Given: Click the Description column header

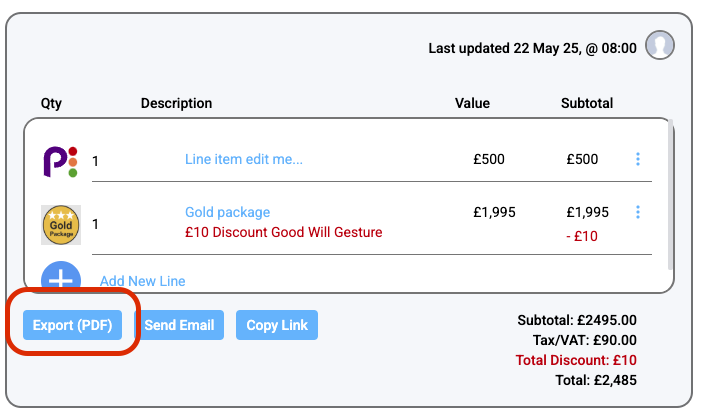Looking at the screenshot, I should [176, 103].
